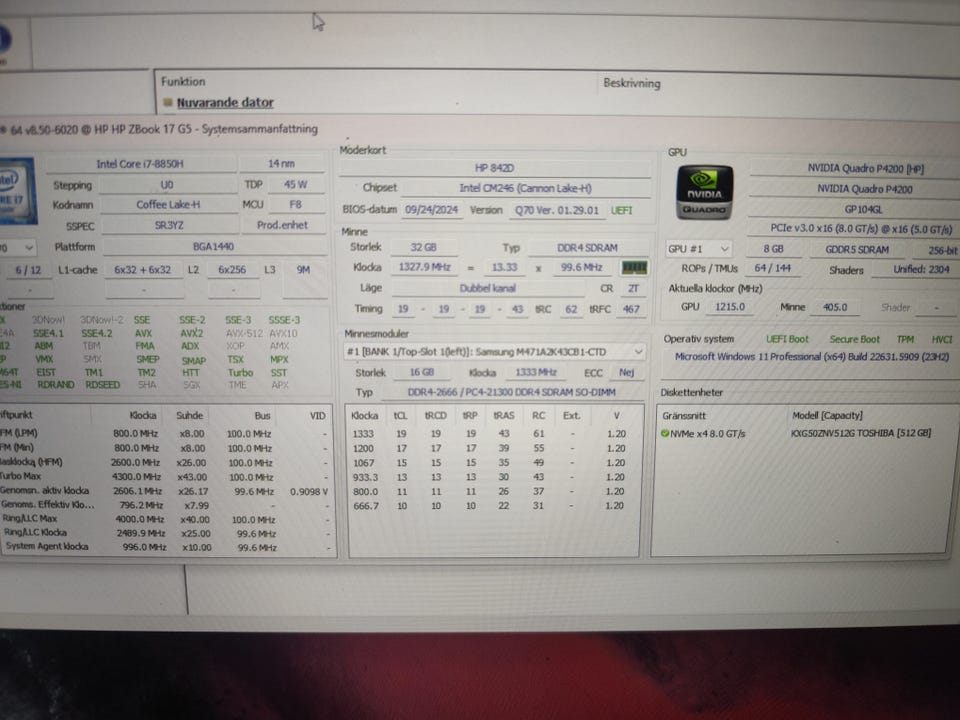Click the 0.9098 V VID value
This screenshot has height=720, width=960.
309,492
